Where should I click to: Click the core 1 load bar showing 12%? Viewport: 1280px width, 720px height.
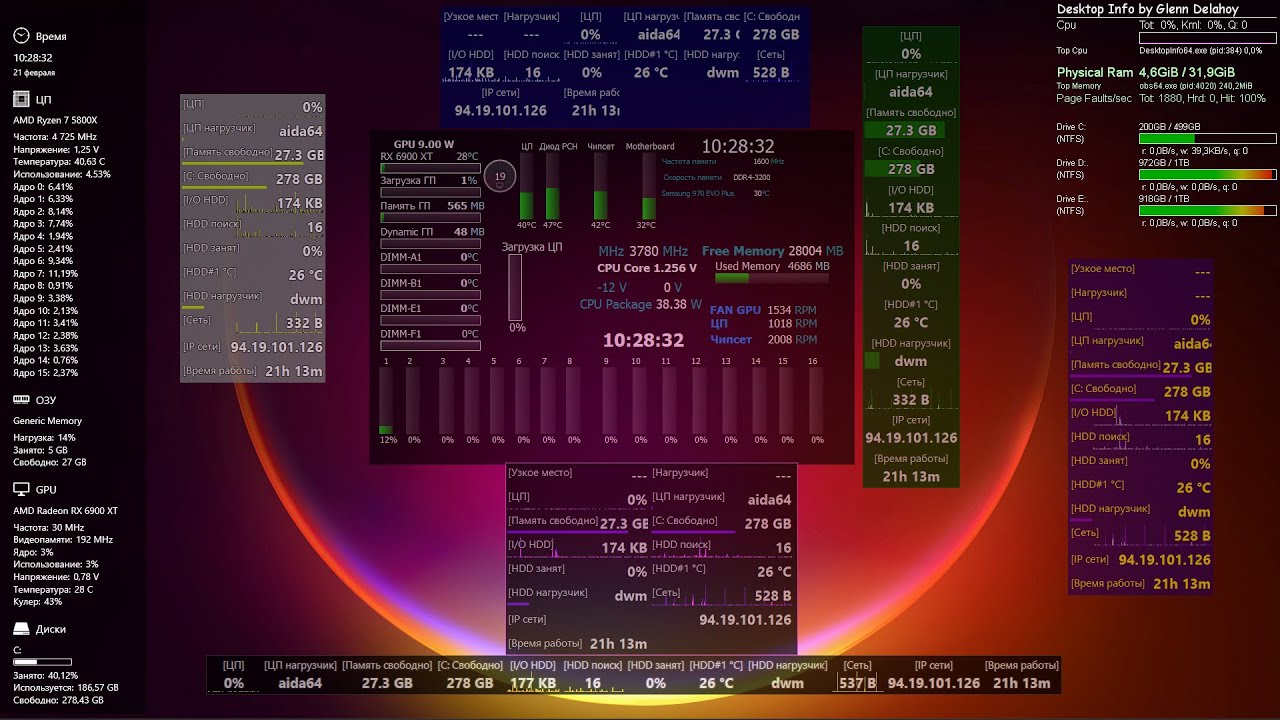pos(386,400)
